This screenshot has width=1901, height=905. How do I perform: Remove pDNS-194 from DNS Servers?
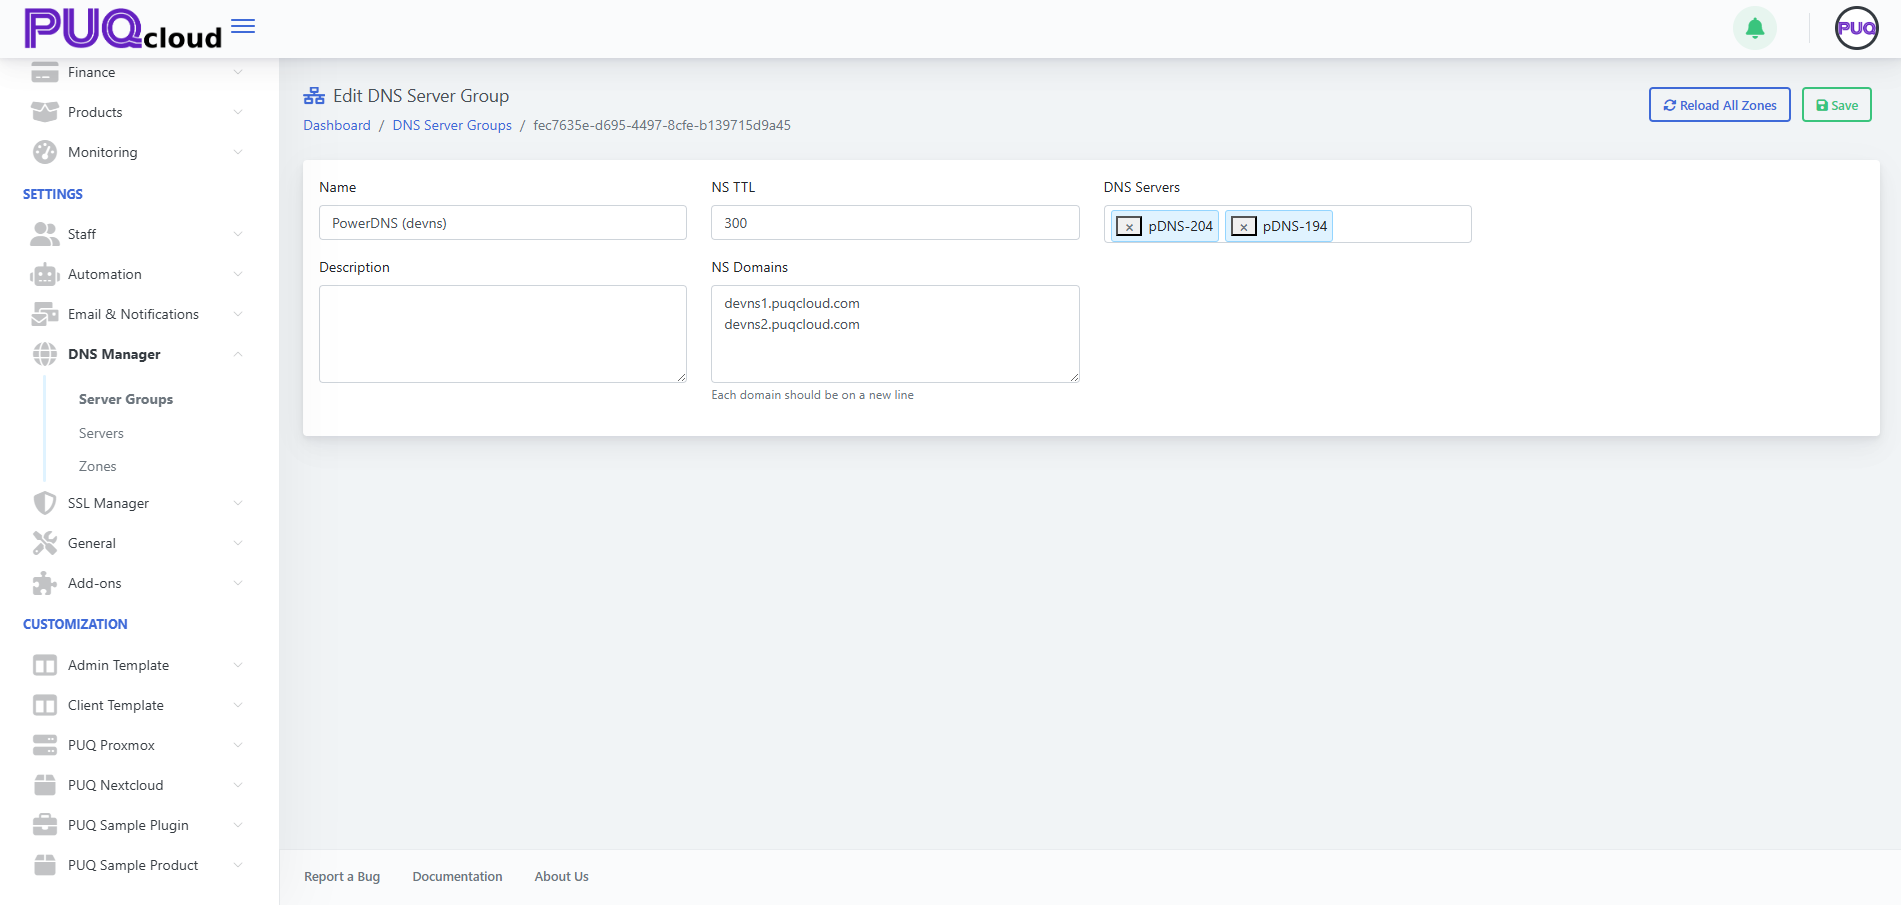[x=1243, y=227]
